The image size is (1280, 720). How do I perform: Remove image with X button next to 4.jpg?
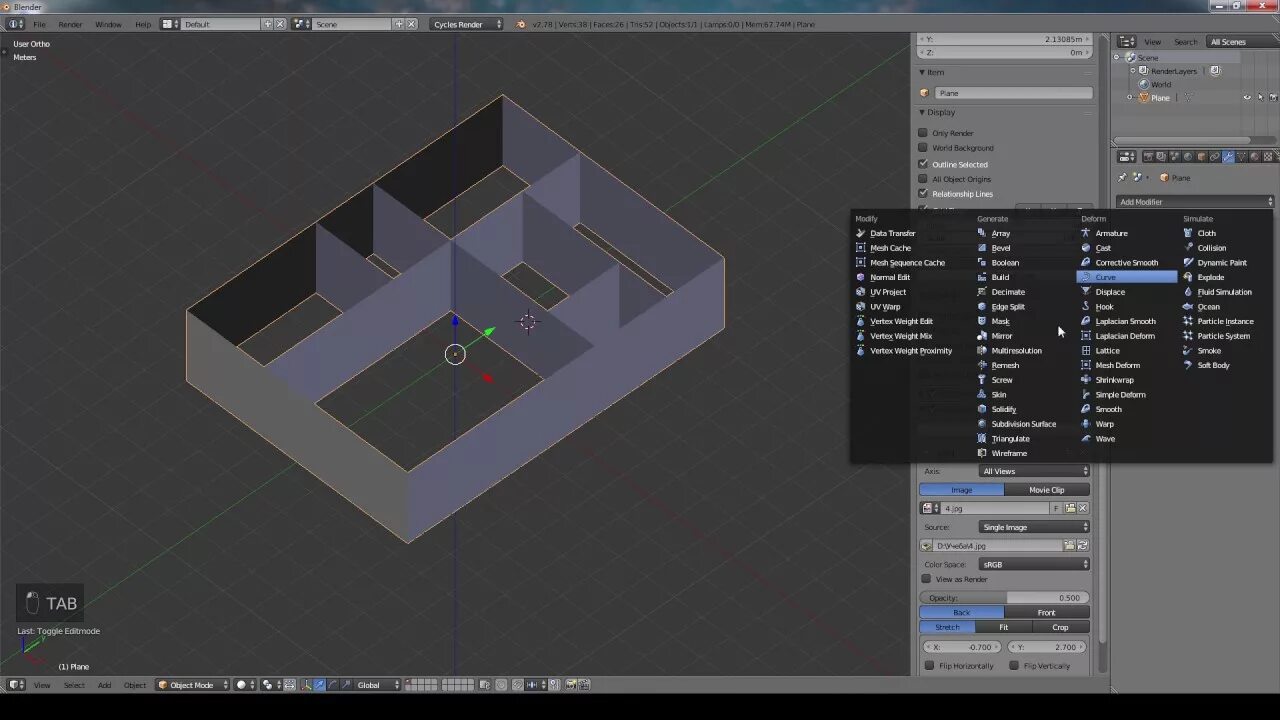1082,508
